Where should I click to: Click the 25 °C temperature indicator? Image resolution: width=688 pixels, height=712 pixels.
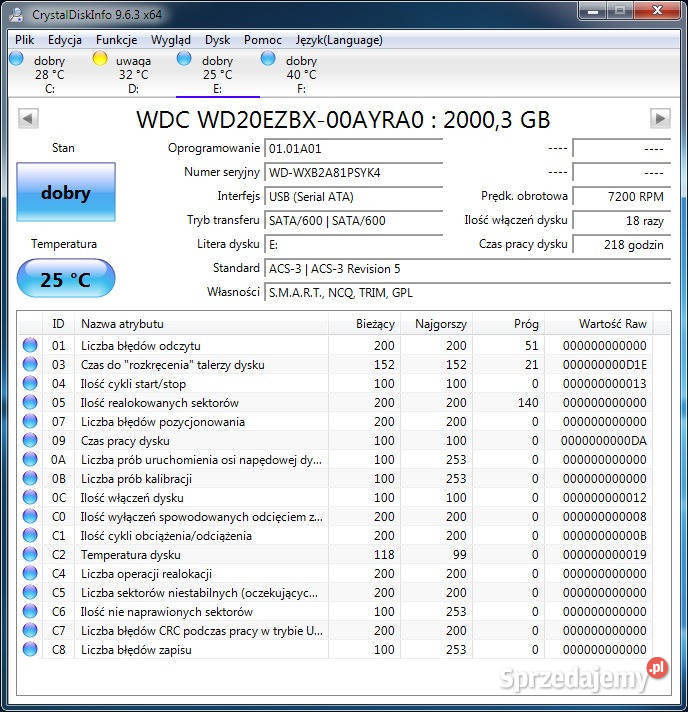(66, 279)
